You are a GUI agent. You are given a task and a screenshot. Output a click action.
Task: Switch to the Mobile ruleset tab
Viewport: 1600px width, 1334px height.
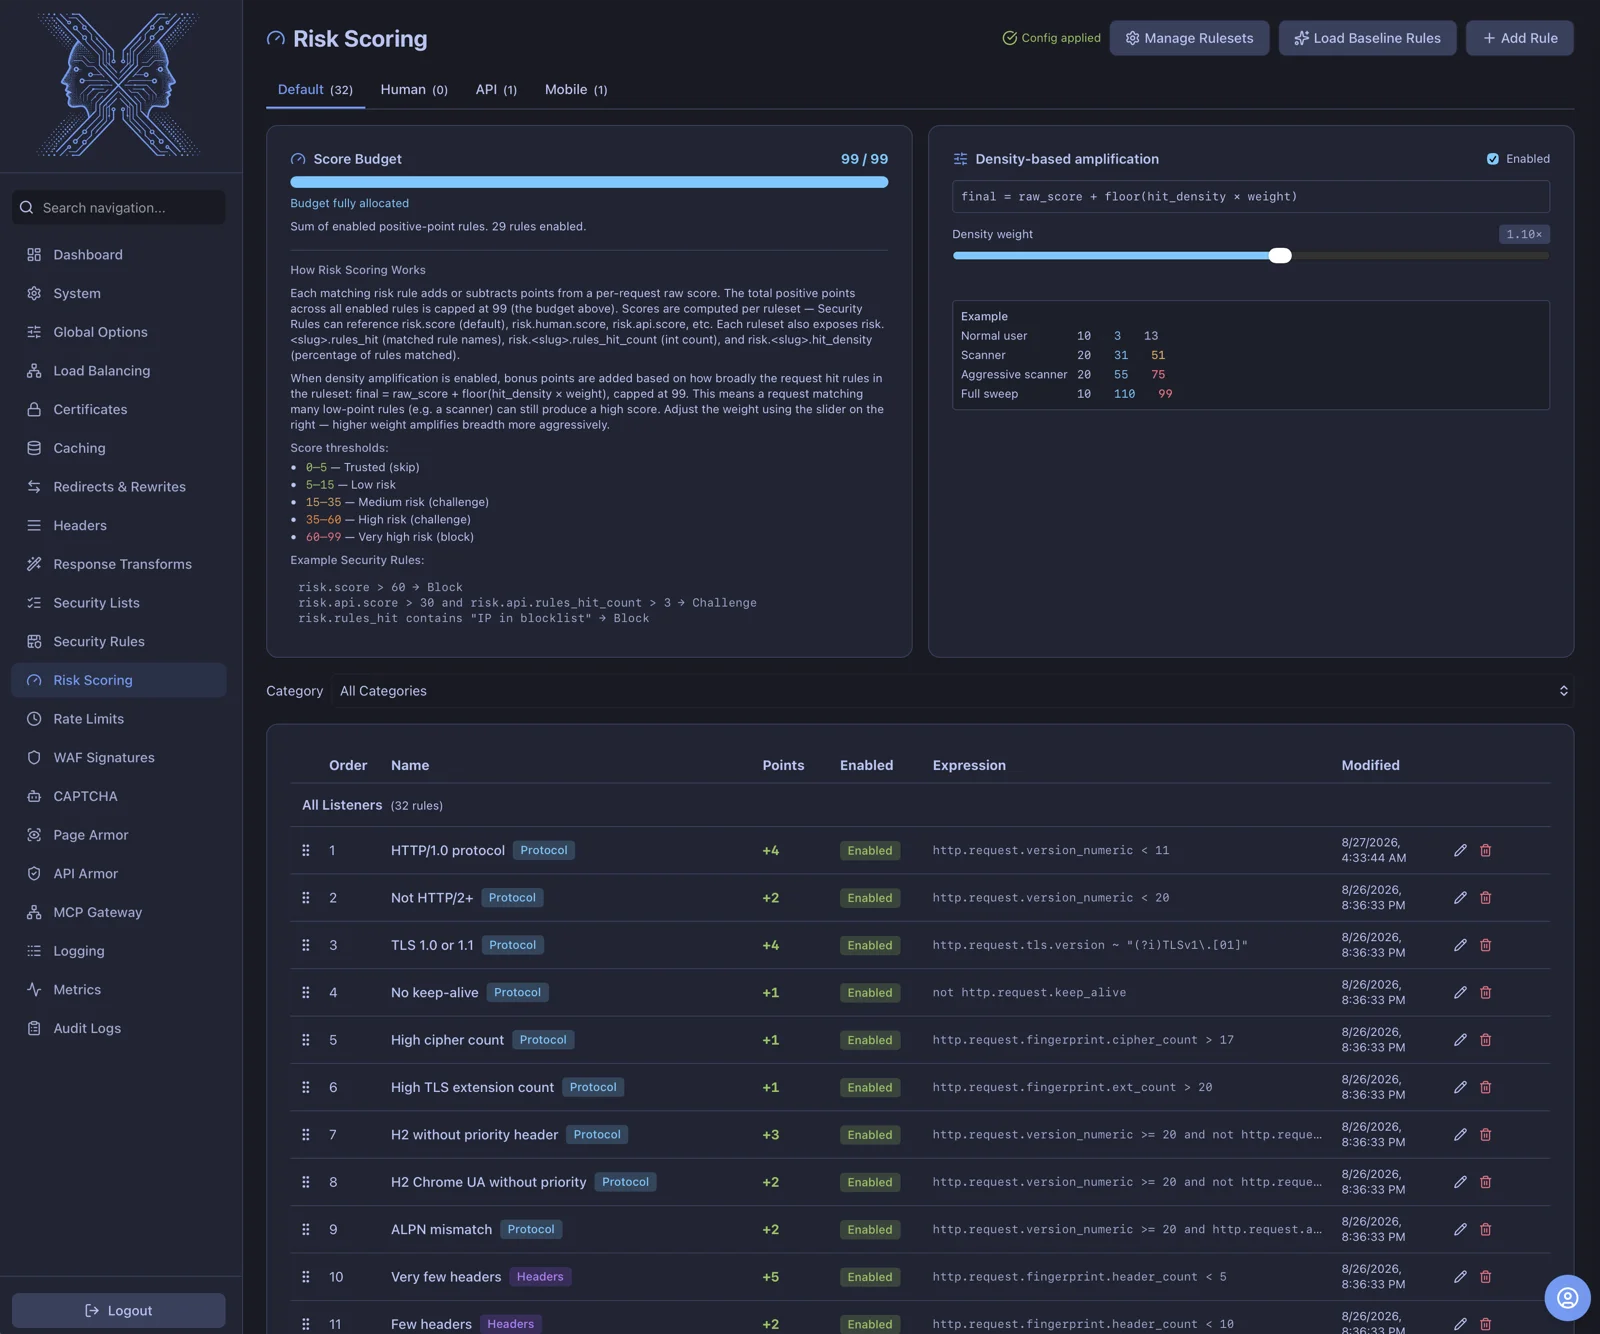point(576,90)
